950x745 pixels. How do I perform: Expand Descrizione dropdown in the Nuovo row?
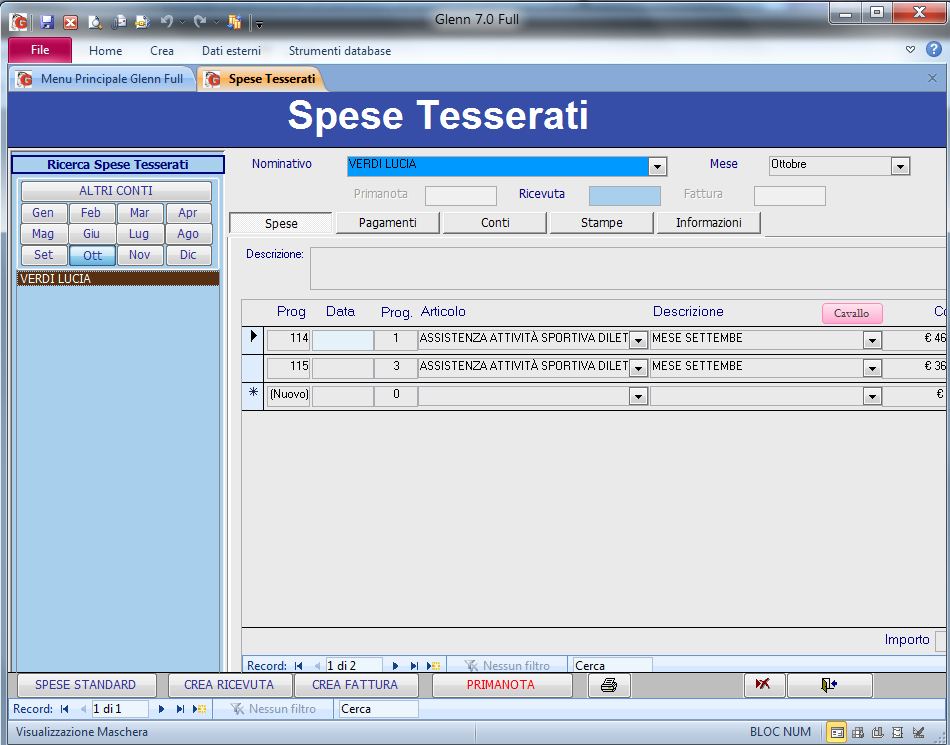click(x=872, y=396)
